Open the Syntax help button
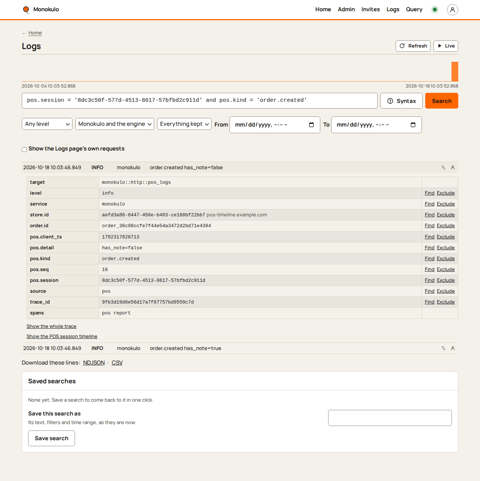 (x=401, y=101)
